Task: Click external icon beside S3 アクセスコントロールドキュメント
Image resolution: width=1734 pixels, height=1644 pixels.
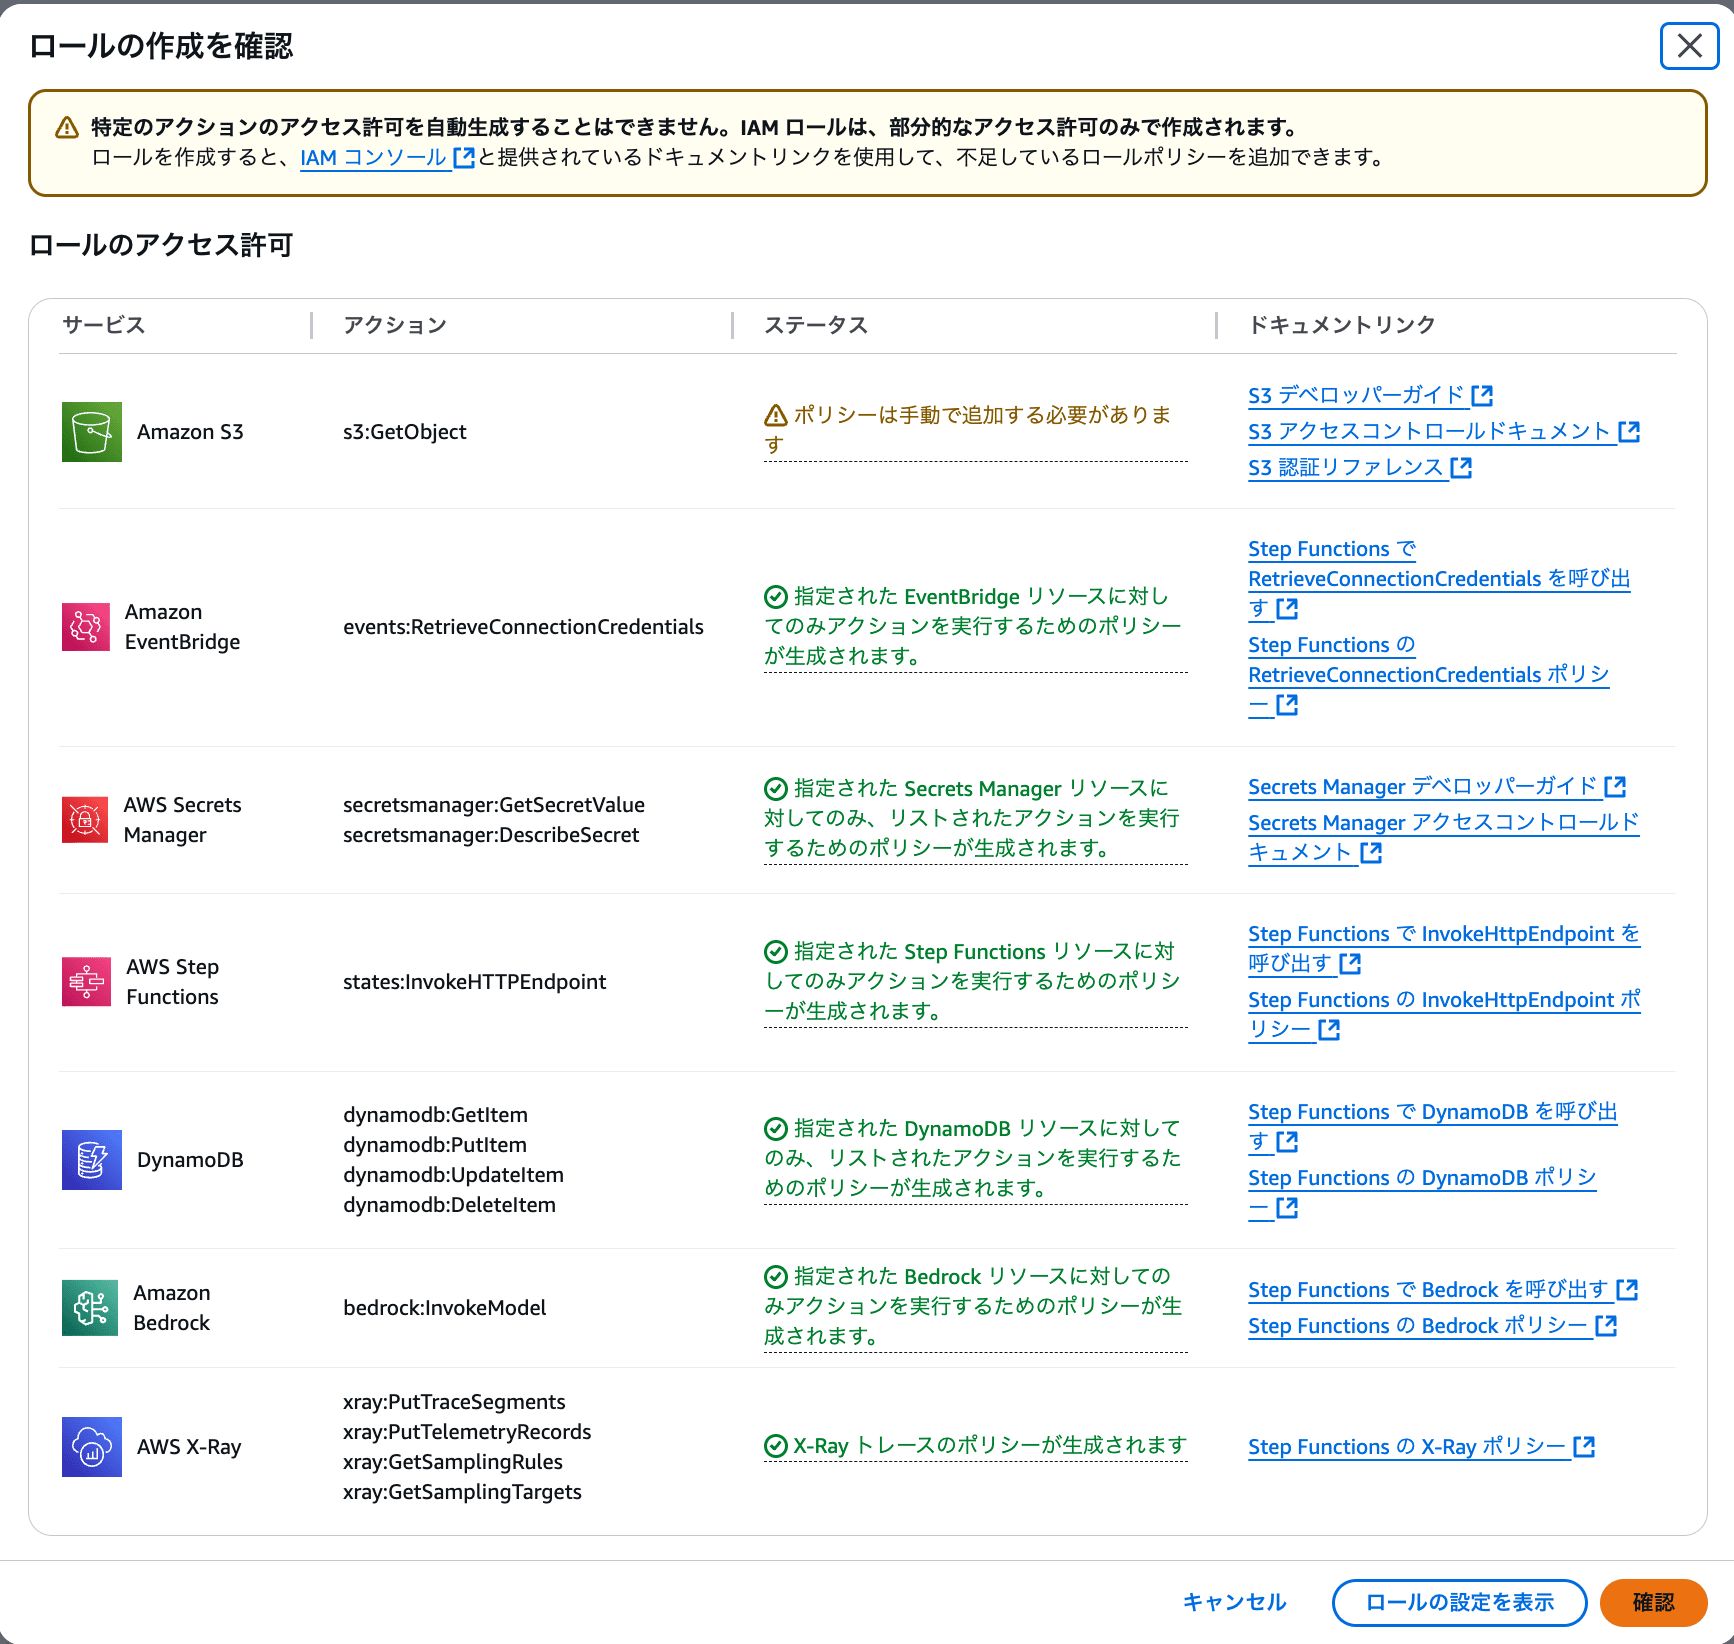Action: pyautogui.click(x=1630, y=432)
